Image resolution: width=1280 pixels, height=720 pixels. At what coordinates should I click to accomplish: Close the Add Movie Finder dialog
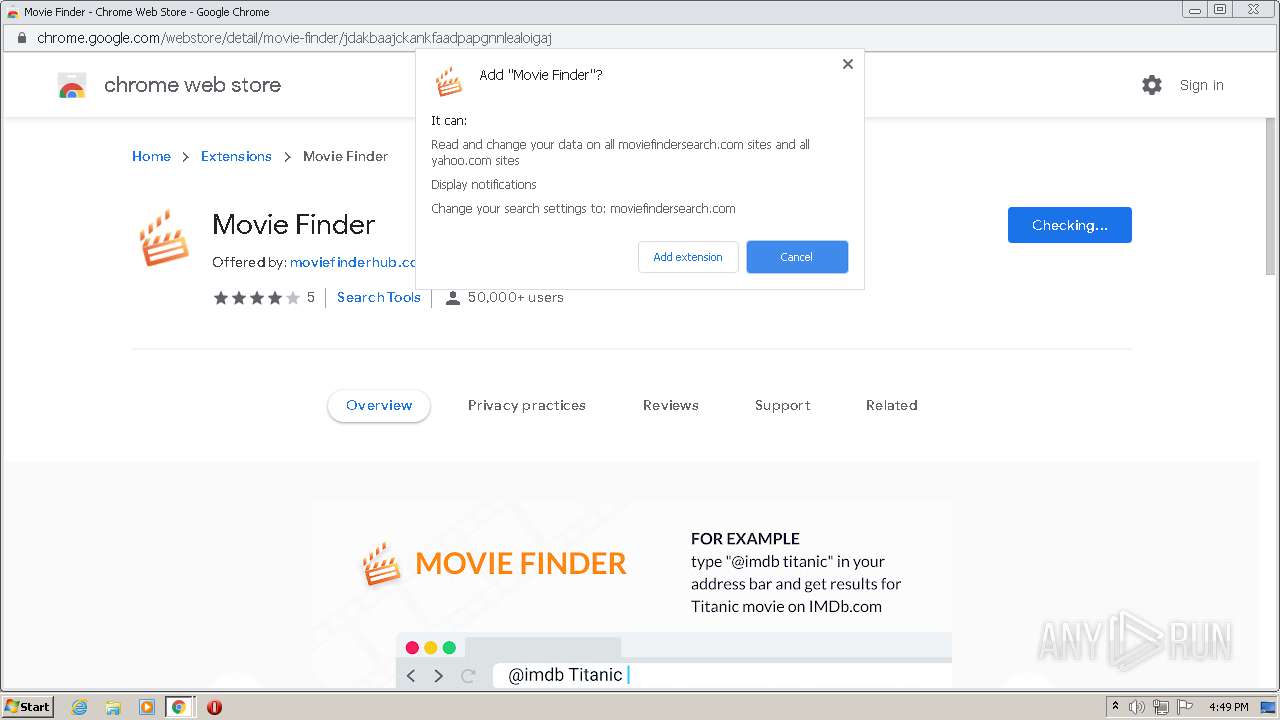[x=847, y=64]
